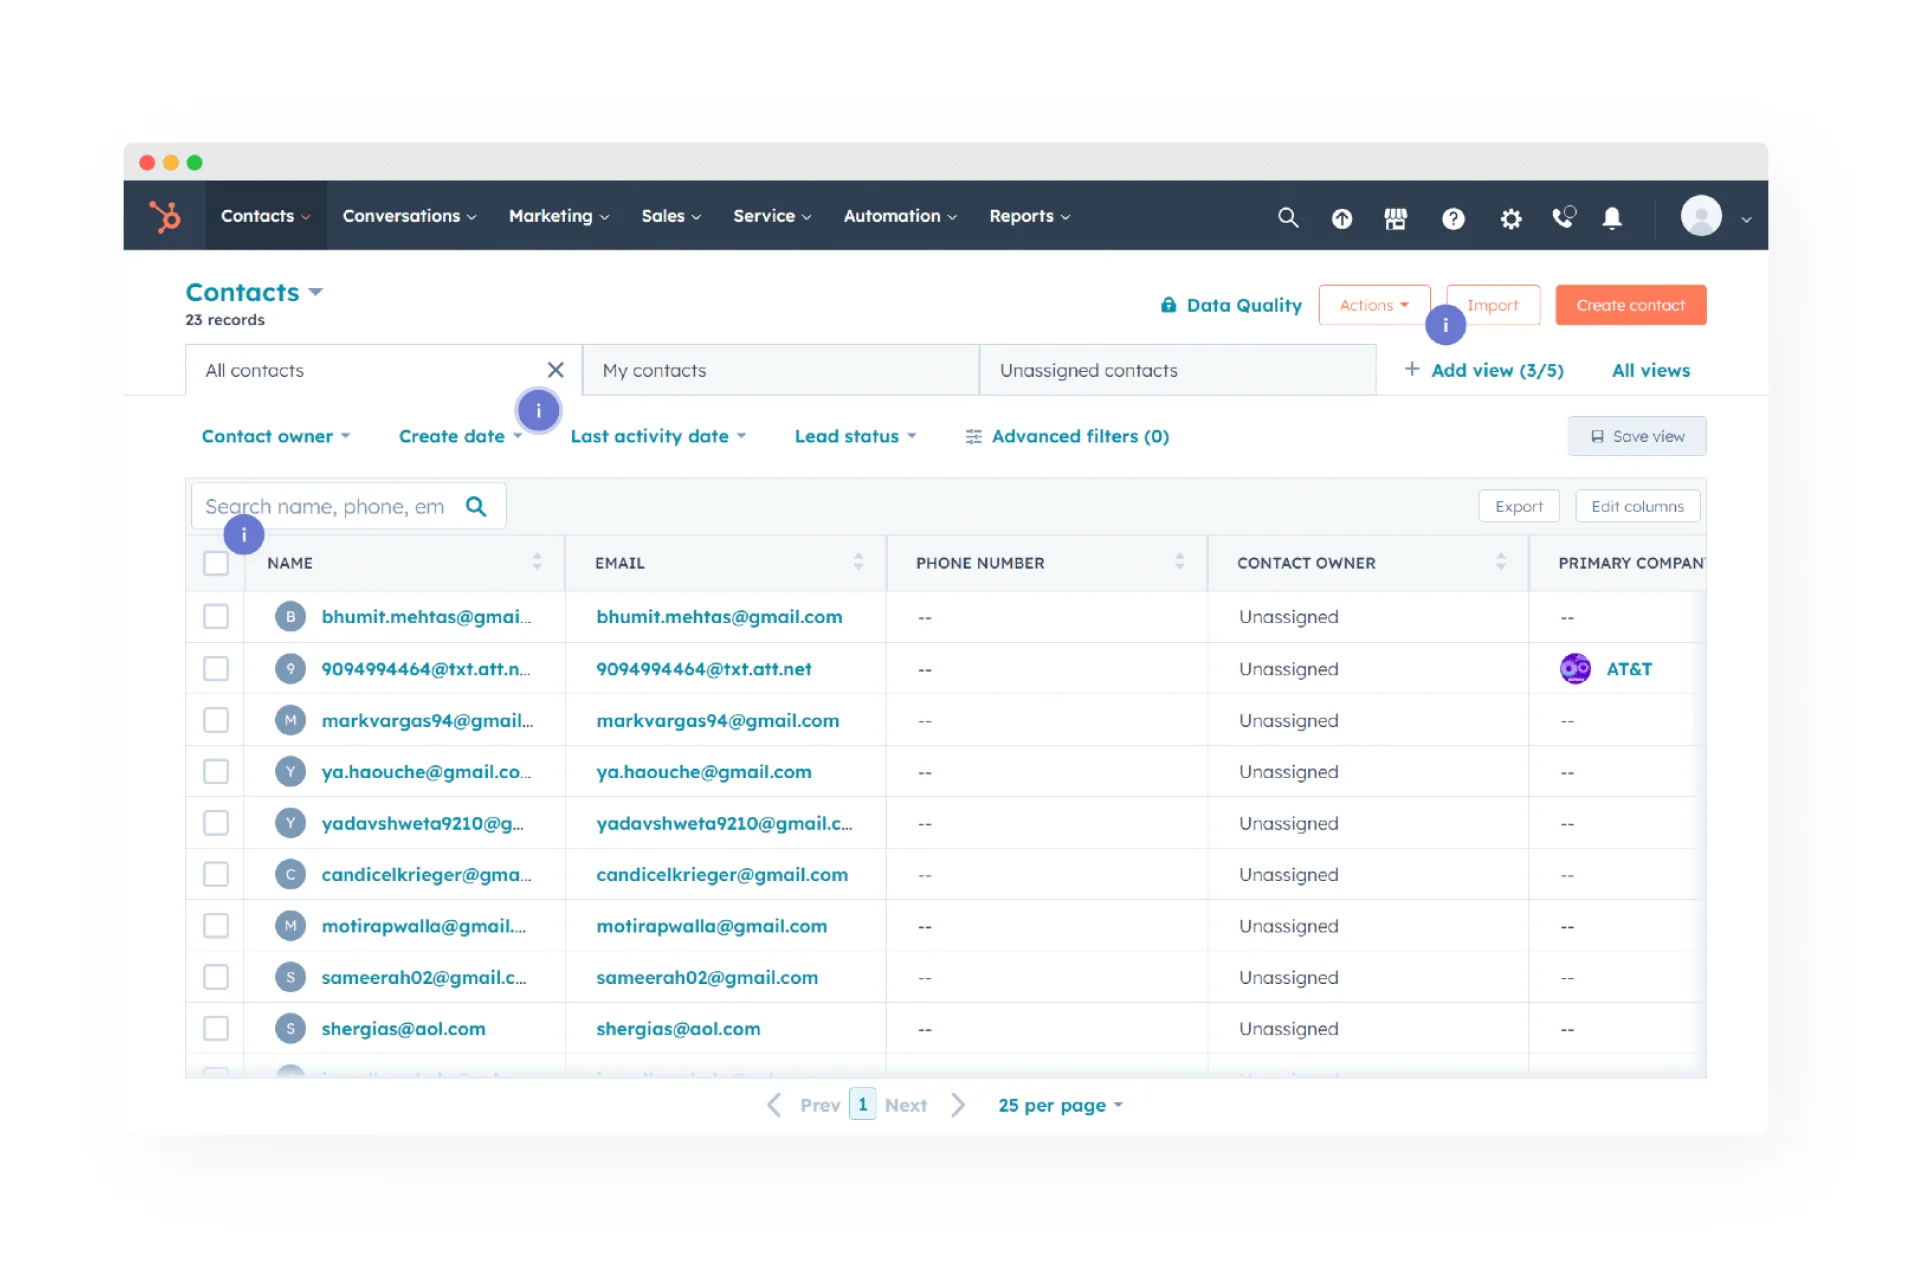The width and height of the screenshot is (1920, 1280).
Task: Open the Contacts menu item
Action: (263, 216)
